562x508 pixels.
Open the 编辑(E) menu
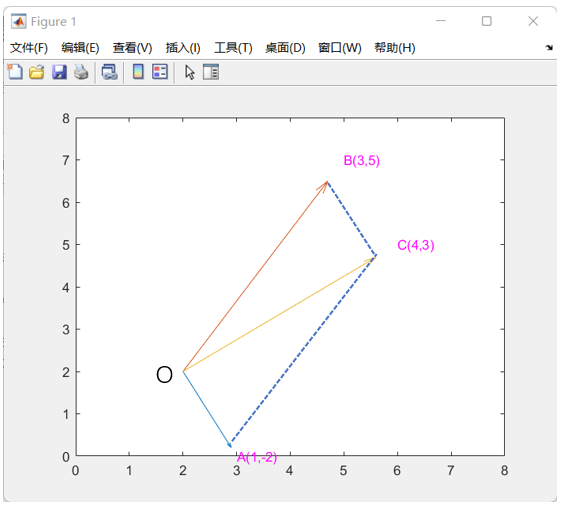(80, 48)
